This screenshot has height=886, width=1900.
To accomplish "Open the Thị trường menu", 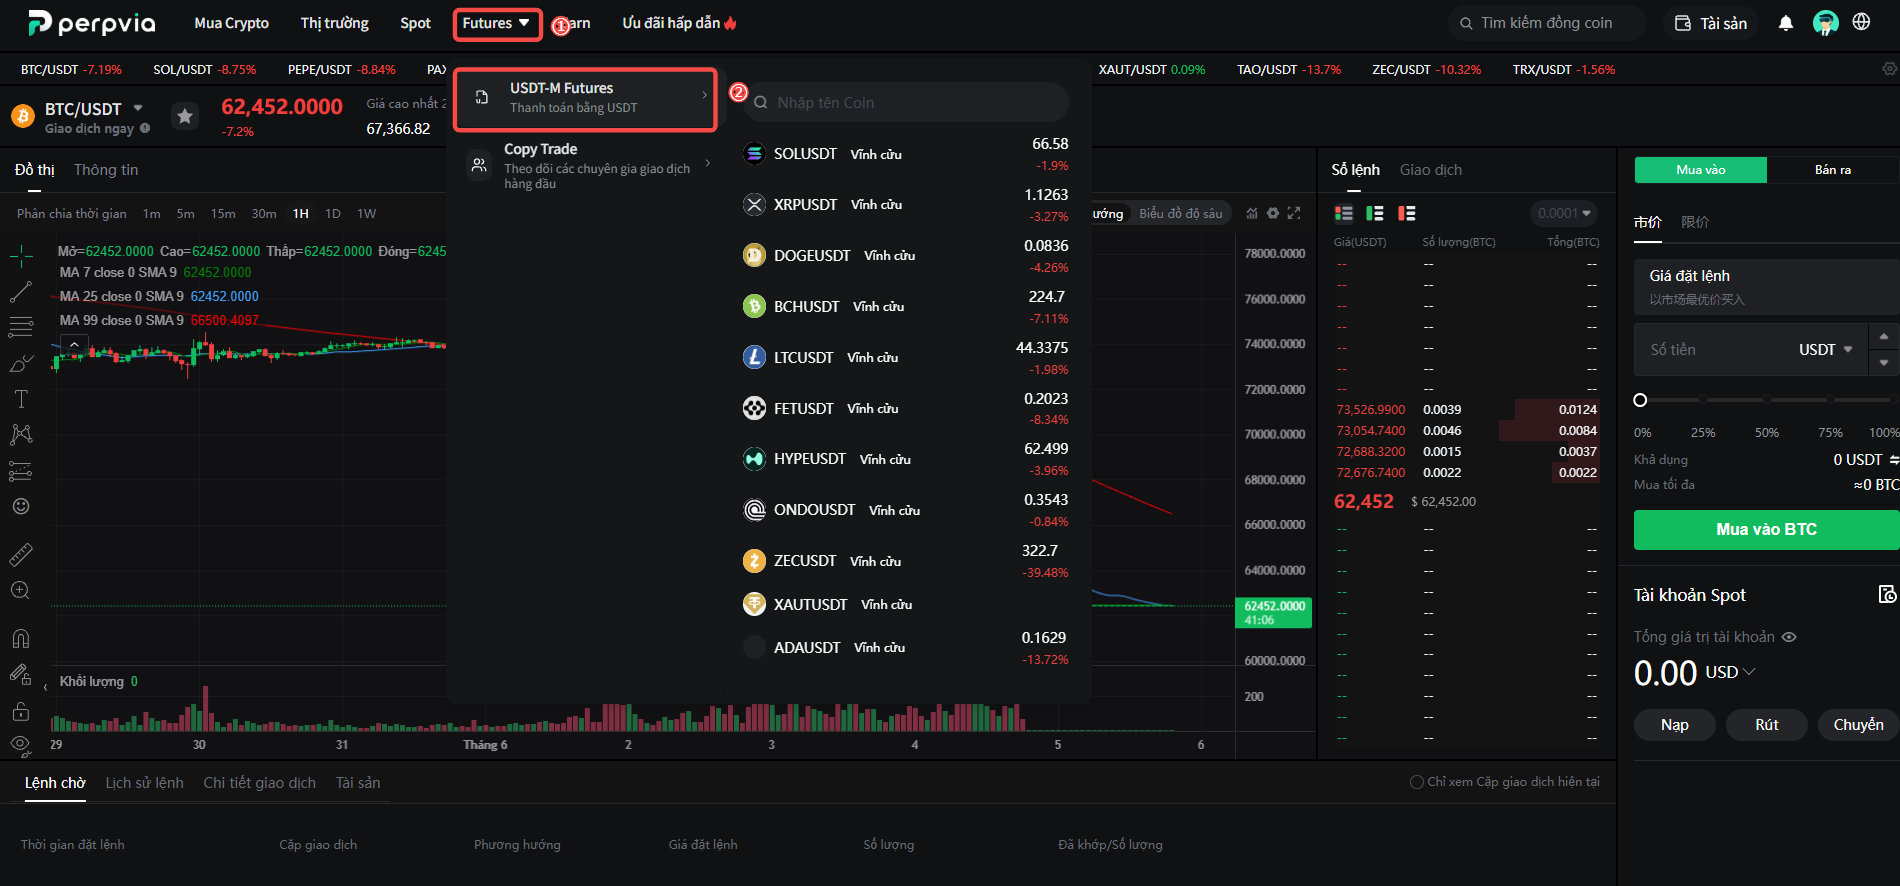I will (334, 23).
